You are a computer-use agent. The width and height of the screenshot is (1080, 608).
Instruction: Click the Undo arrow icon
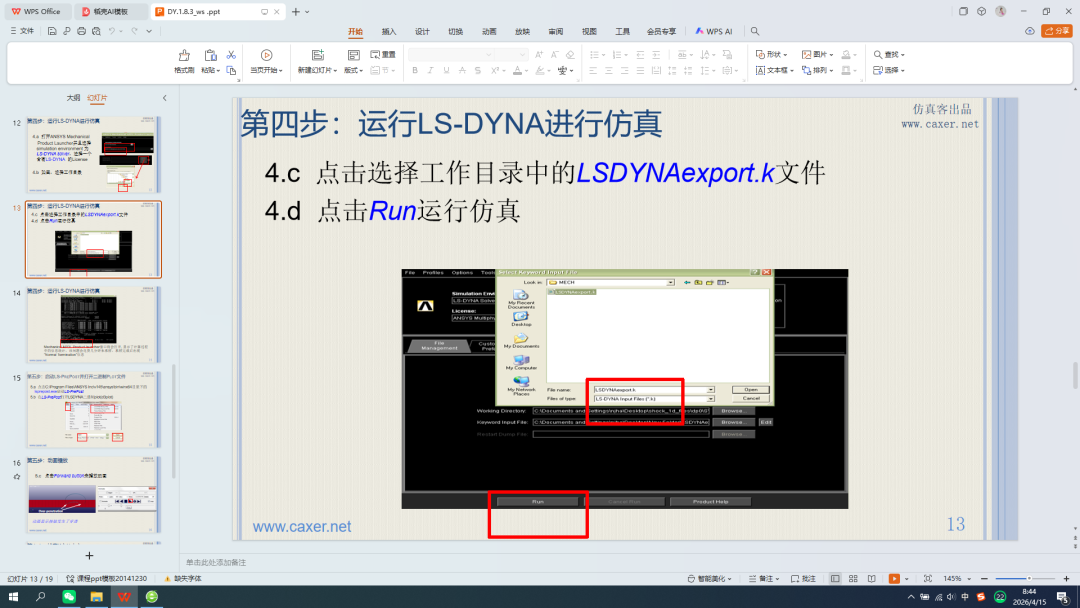(x=112, y=31)
